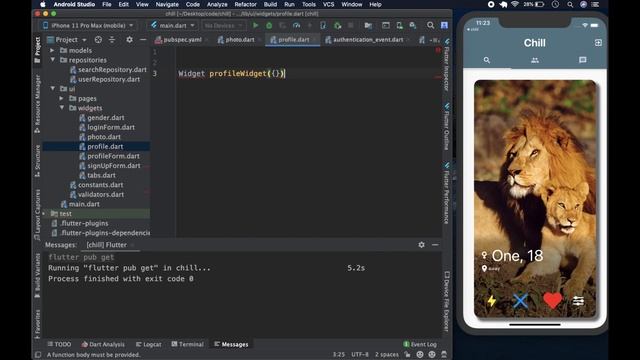Open the Event Log
640x360 pixels.
click(420, 344)
